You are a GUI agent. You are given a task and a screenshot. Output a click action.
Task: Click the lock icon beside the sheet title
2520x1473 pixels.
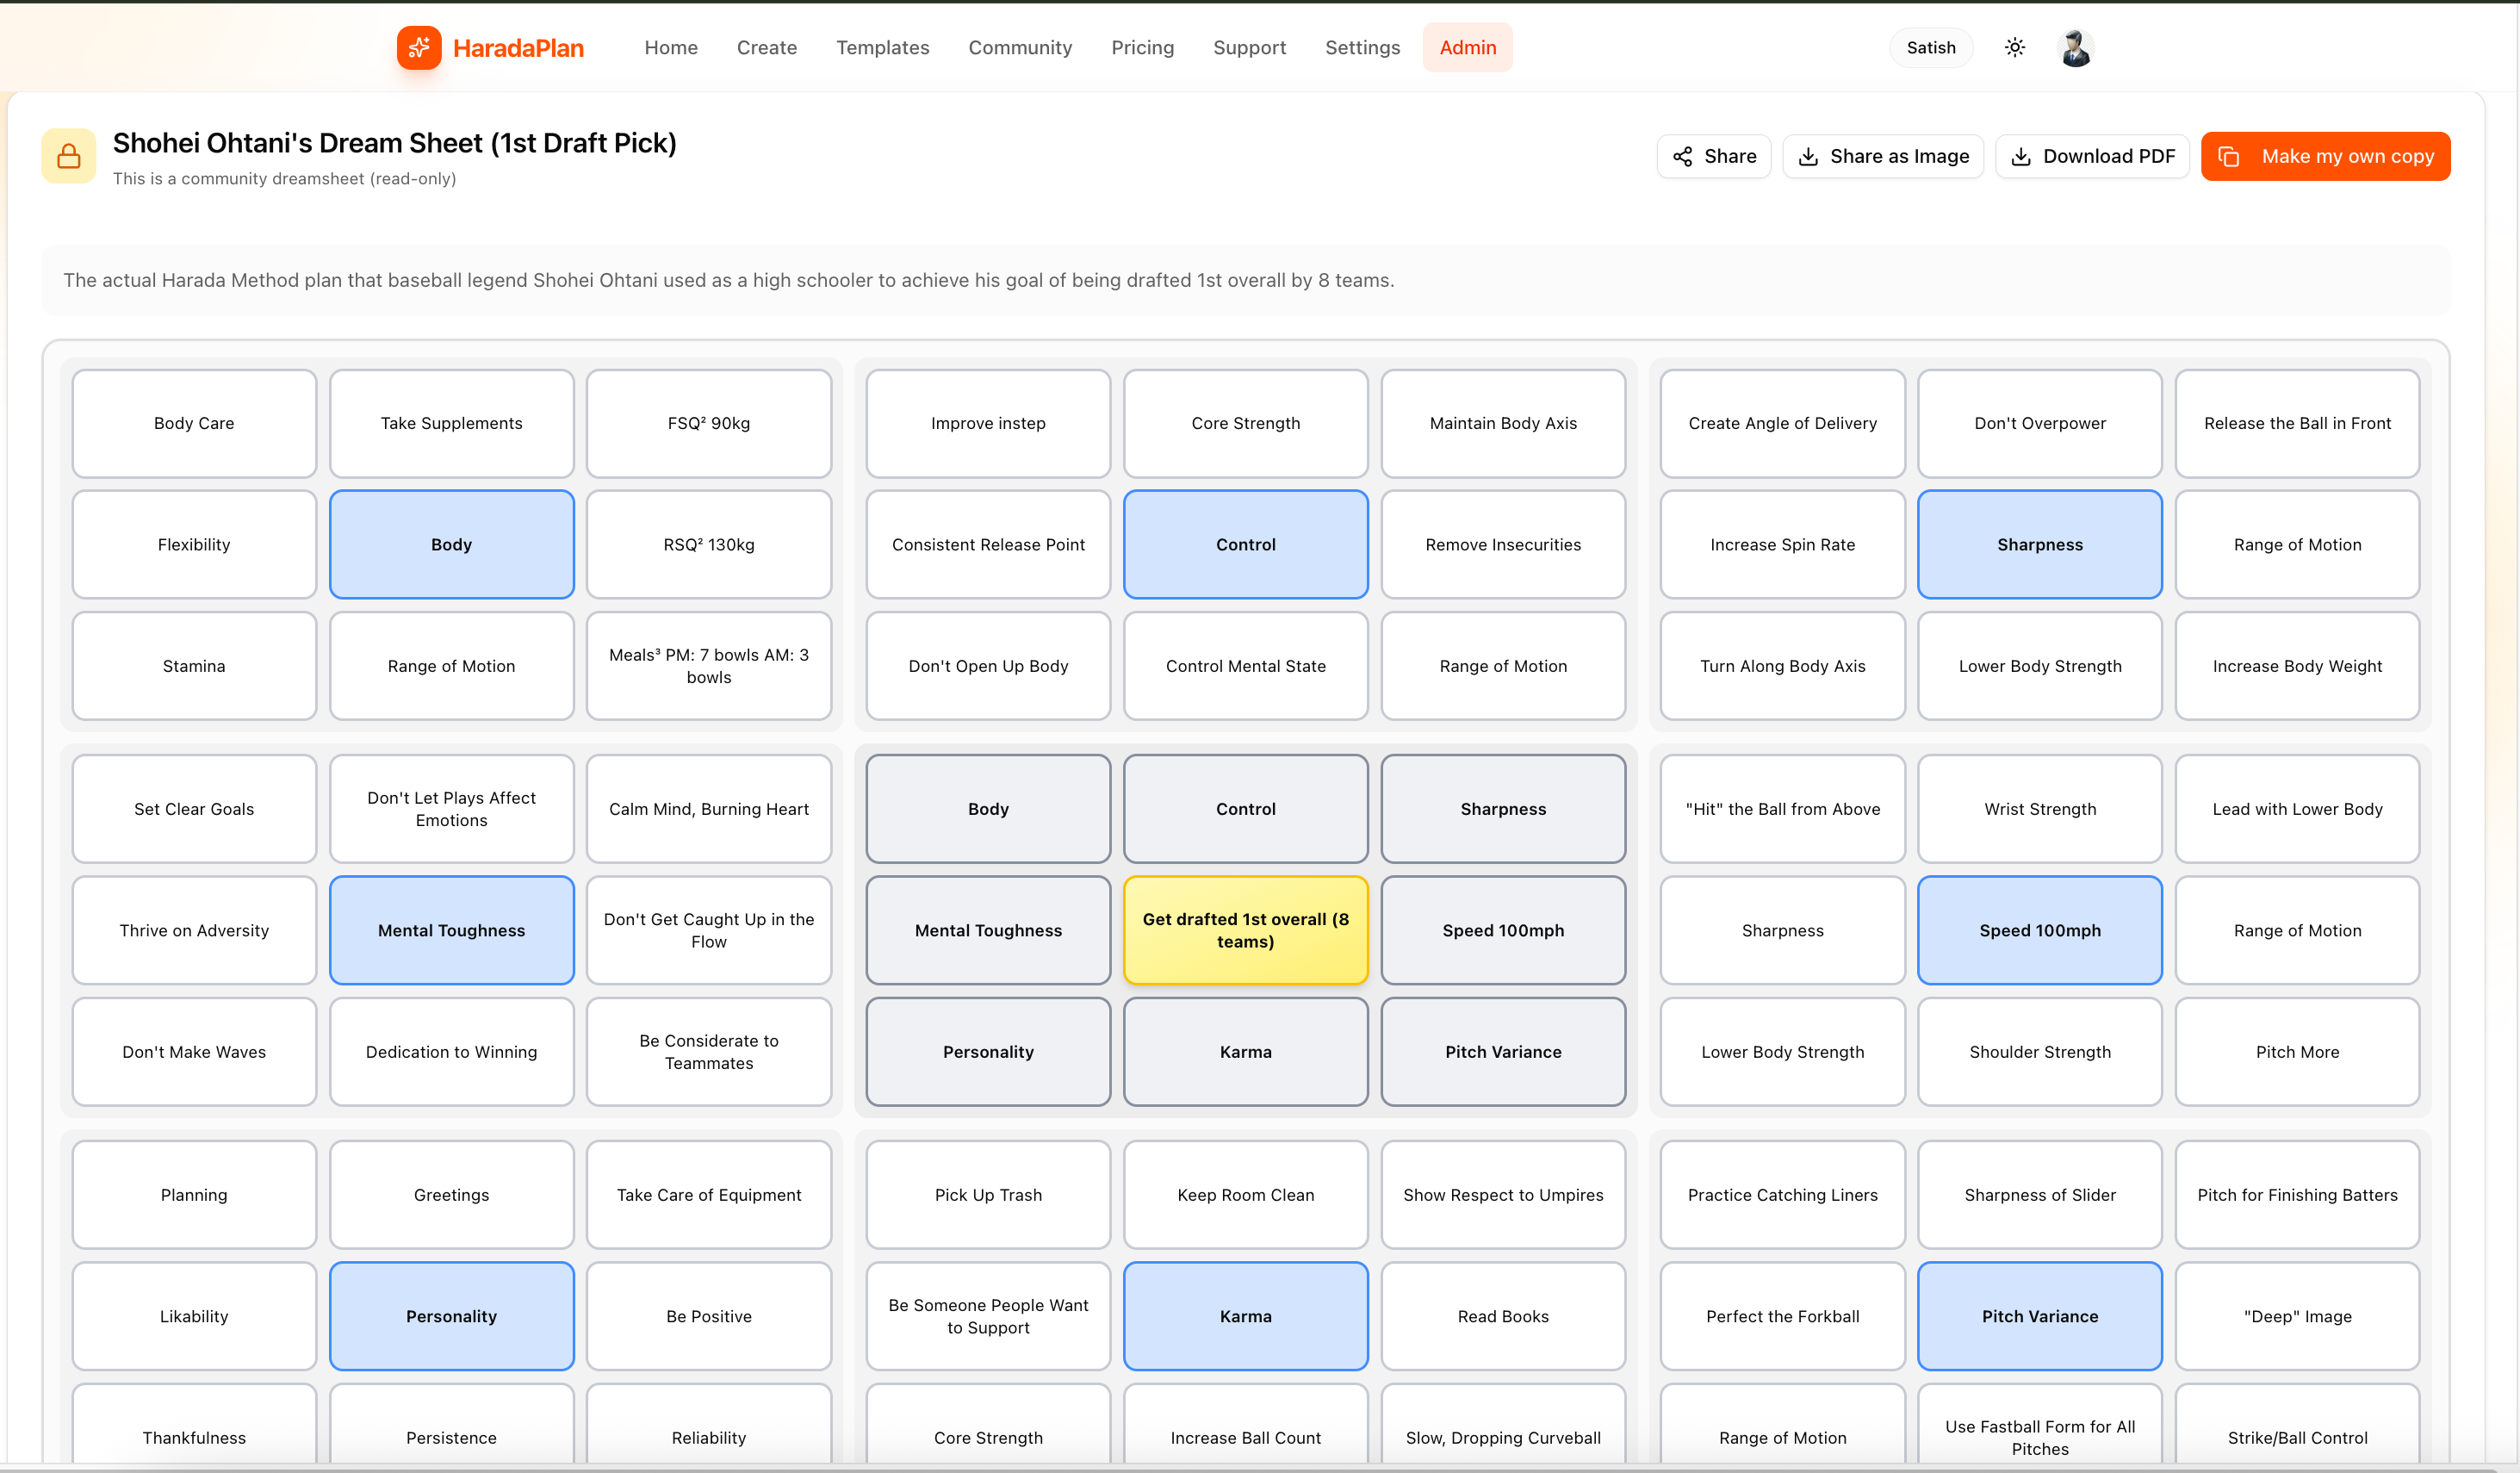coord(68,155)
